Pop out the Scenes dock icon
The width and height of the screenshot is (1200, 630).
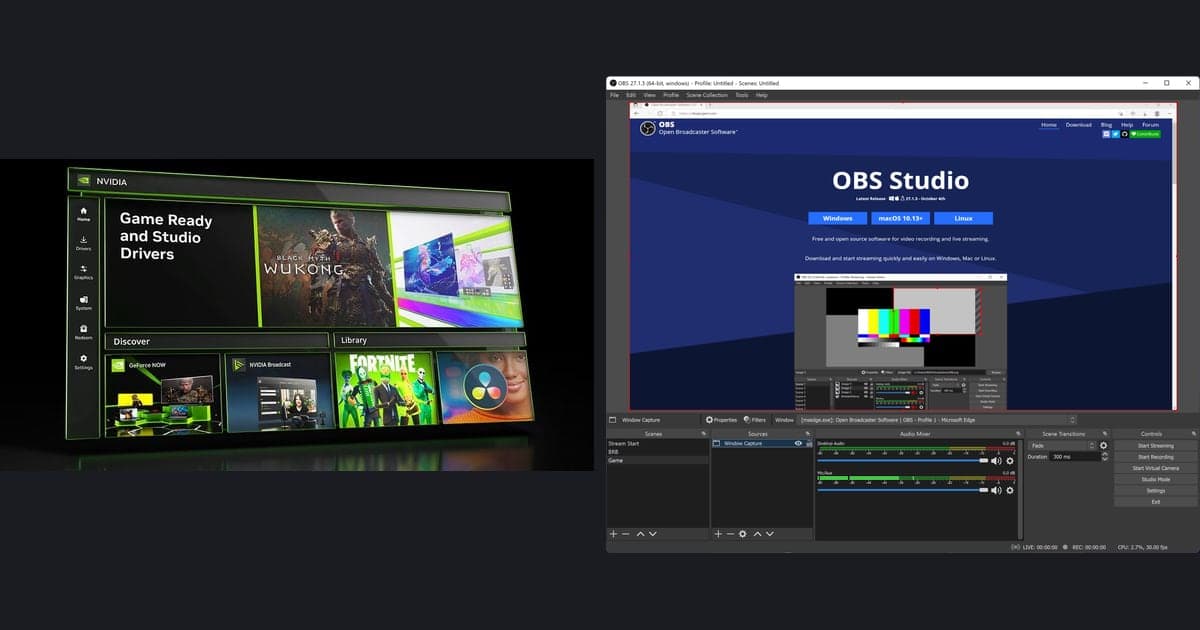(703, 434)
